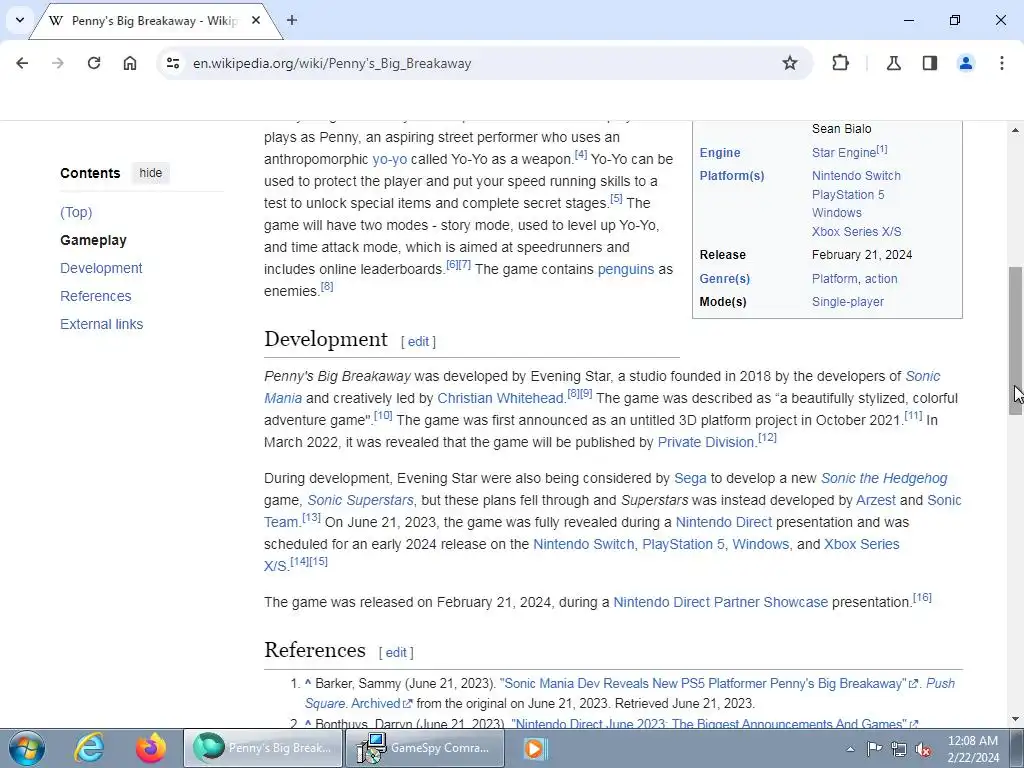This screenshot has height=768, width=1024.
Task: Click citation [16] after release sentence
Action: 922,598
